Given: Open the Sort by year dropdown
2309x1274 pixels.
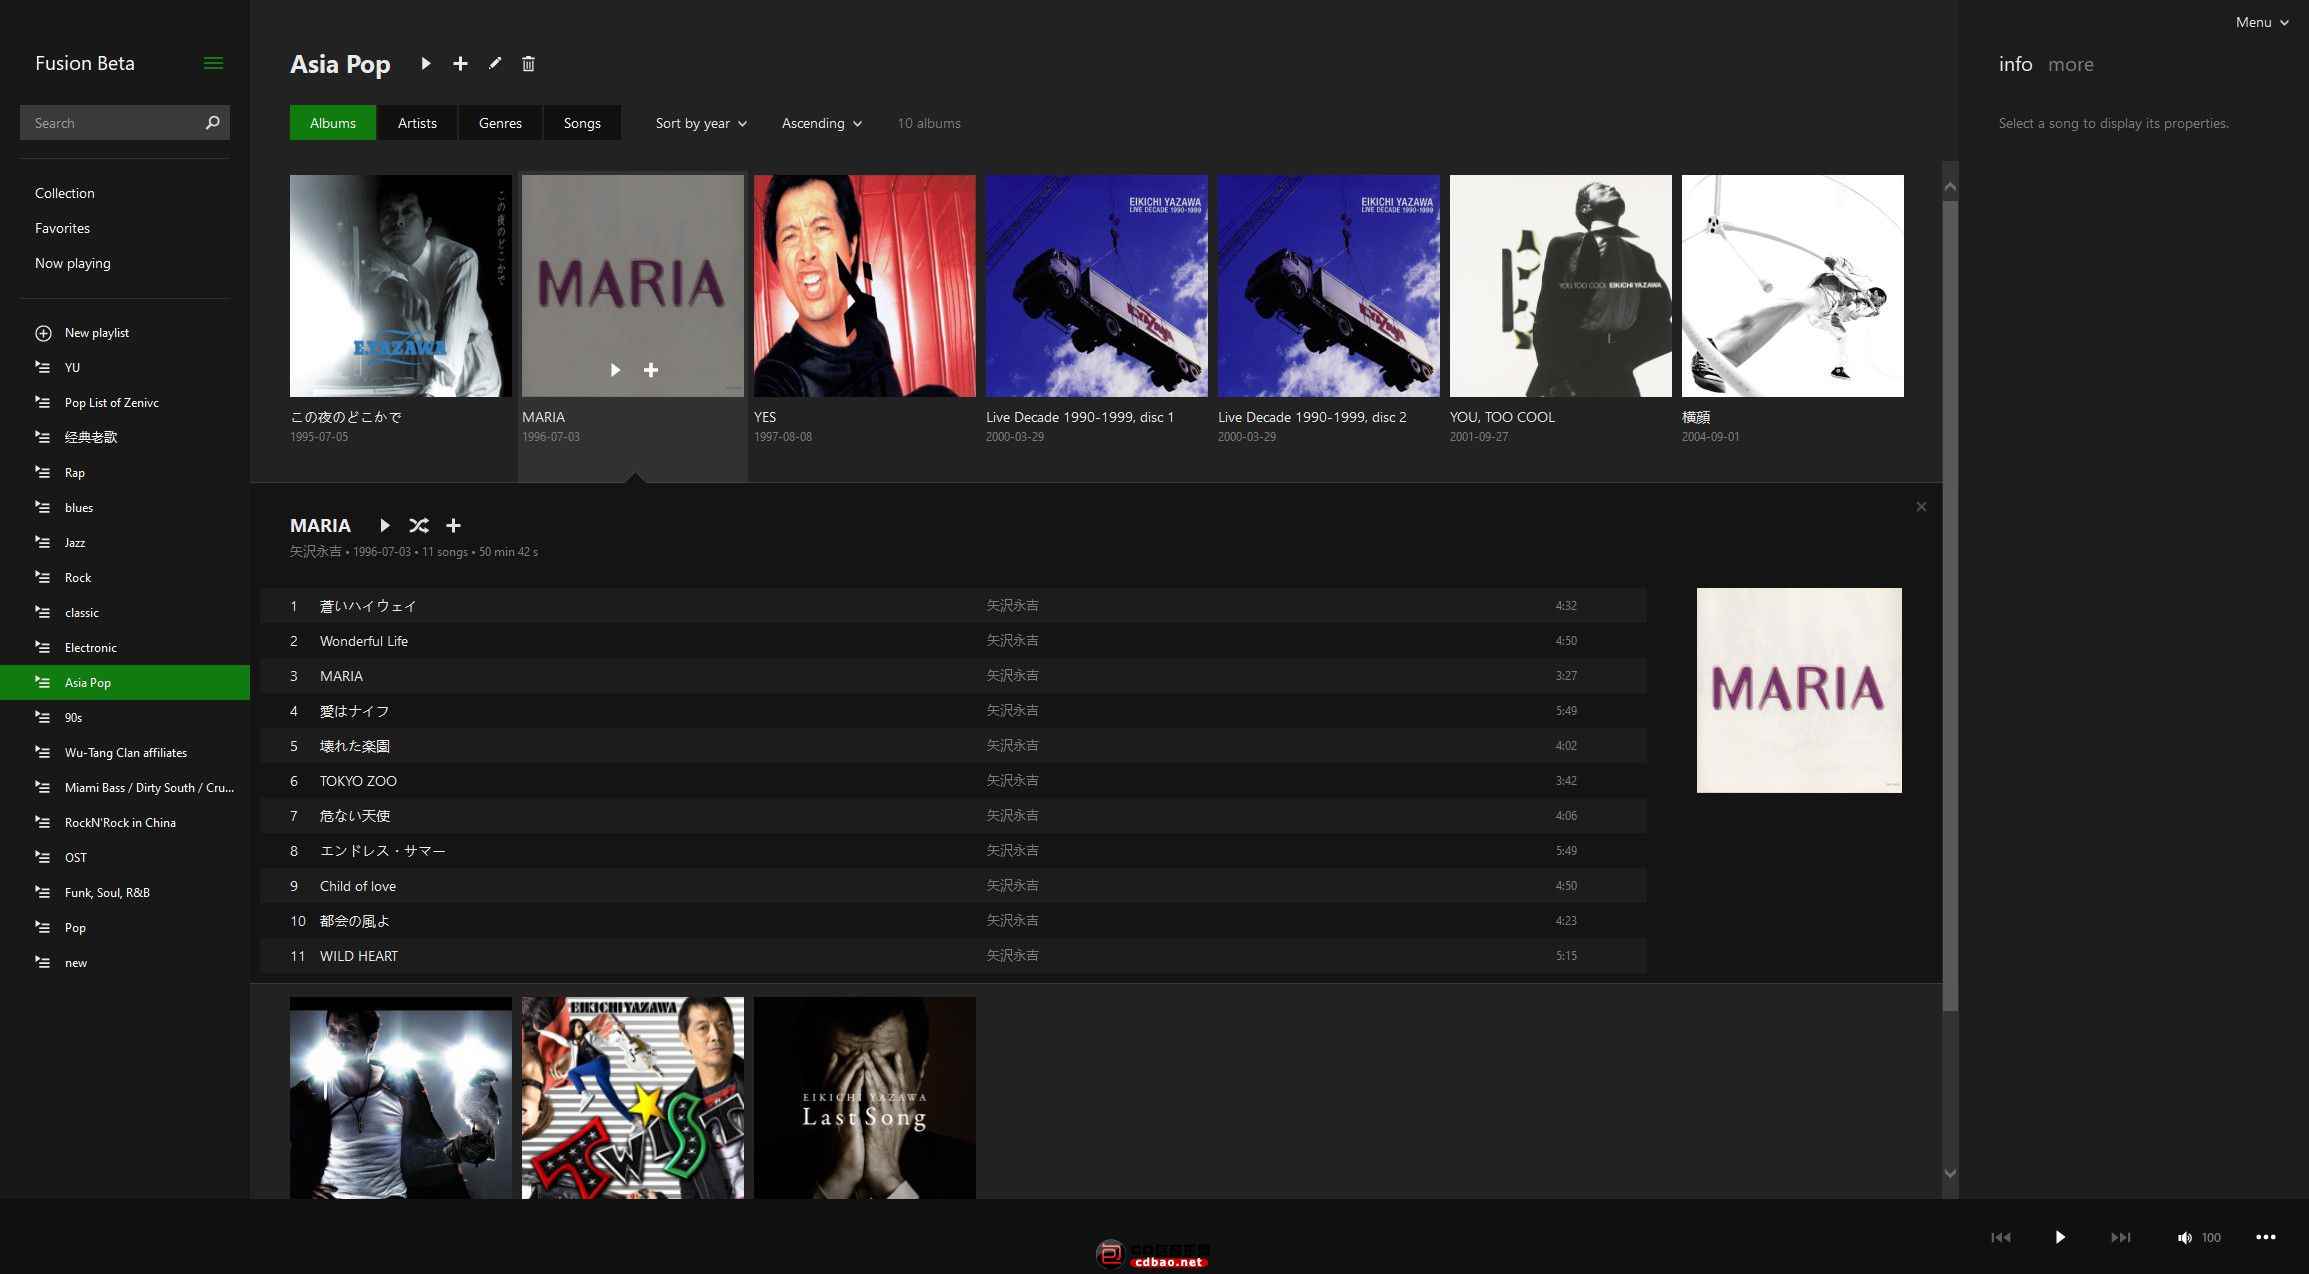Looking at the screenshot, I should [x=701, y=123].
